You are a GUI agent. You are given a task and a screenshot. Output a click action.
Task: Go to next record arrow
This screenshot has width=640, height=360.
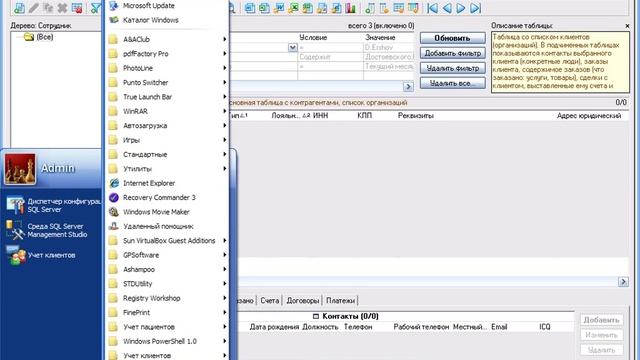tap(461, 8)
